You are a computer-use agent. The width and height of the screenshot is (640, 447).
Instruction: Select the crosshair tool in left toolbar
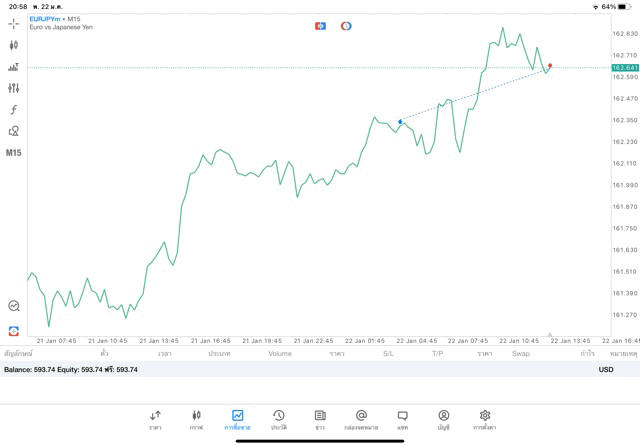coord(14,23)
